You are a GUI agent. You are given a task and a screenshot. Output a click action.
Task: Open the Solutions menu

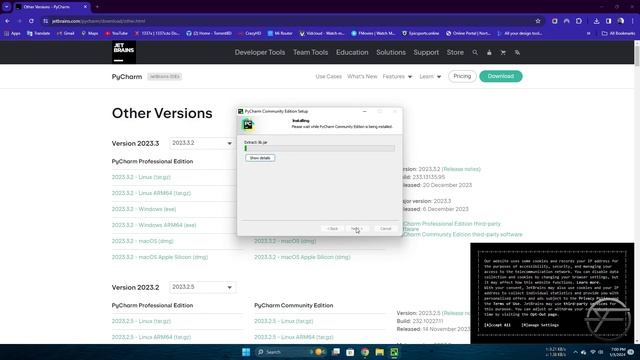pos(391,52)
